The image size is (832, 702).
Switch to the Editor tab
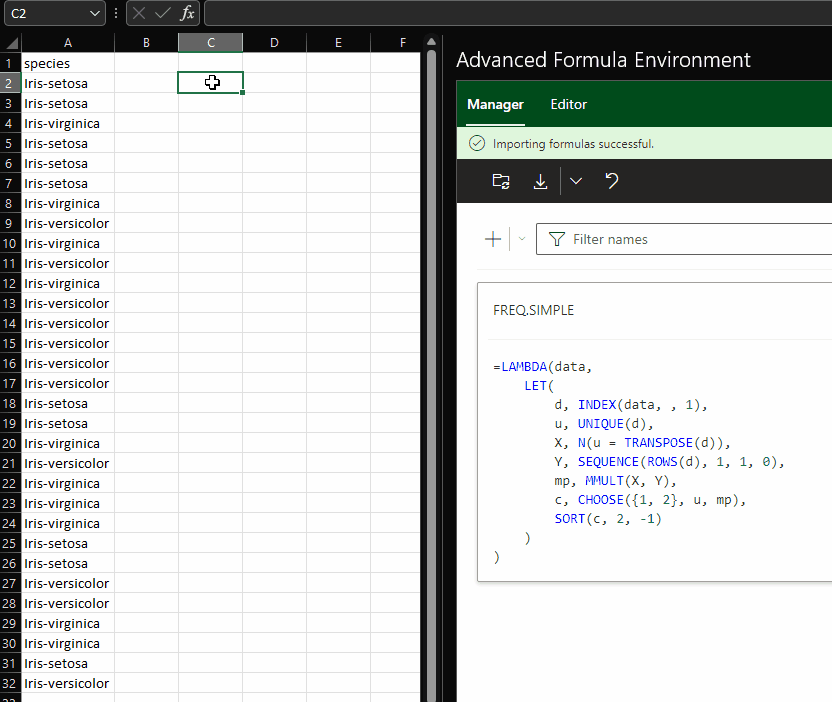[x=568, y=103]
